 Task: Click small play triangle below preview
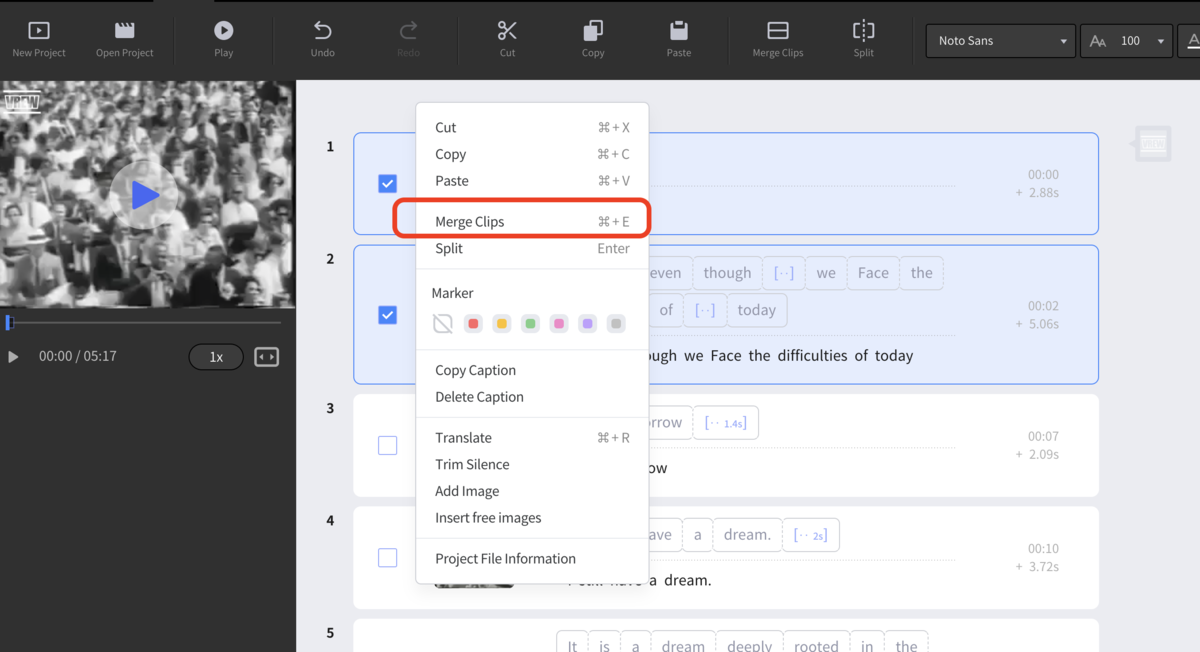pyautogui.click(x=13, y=357)
